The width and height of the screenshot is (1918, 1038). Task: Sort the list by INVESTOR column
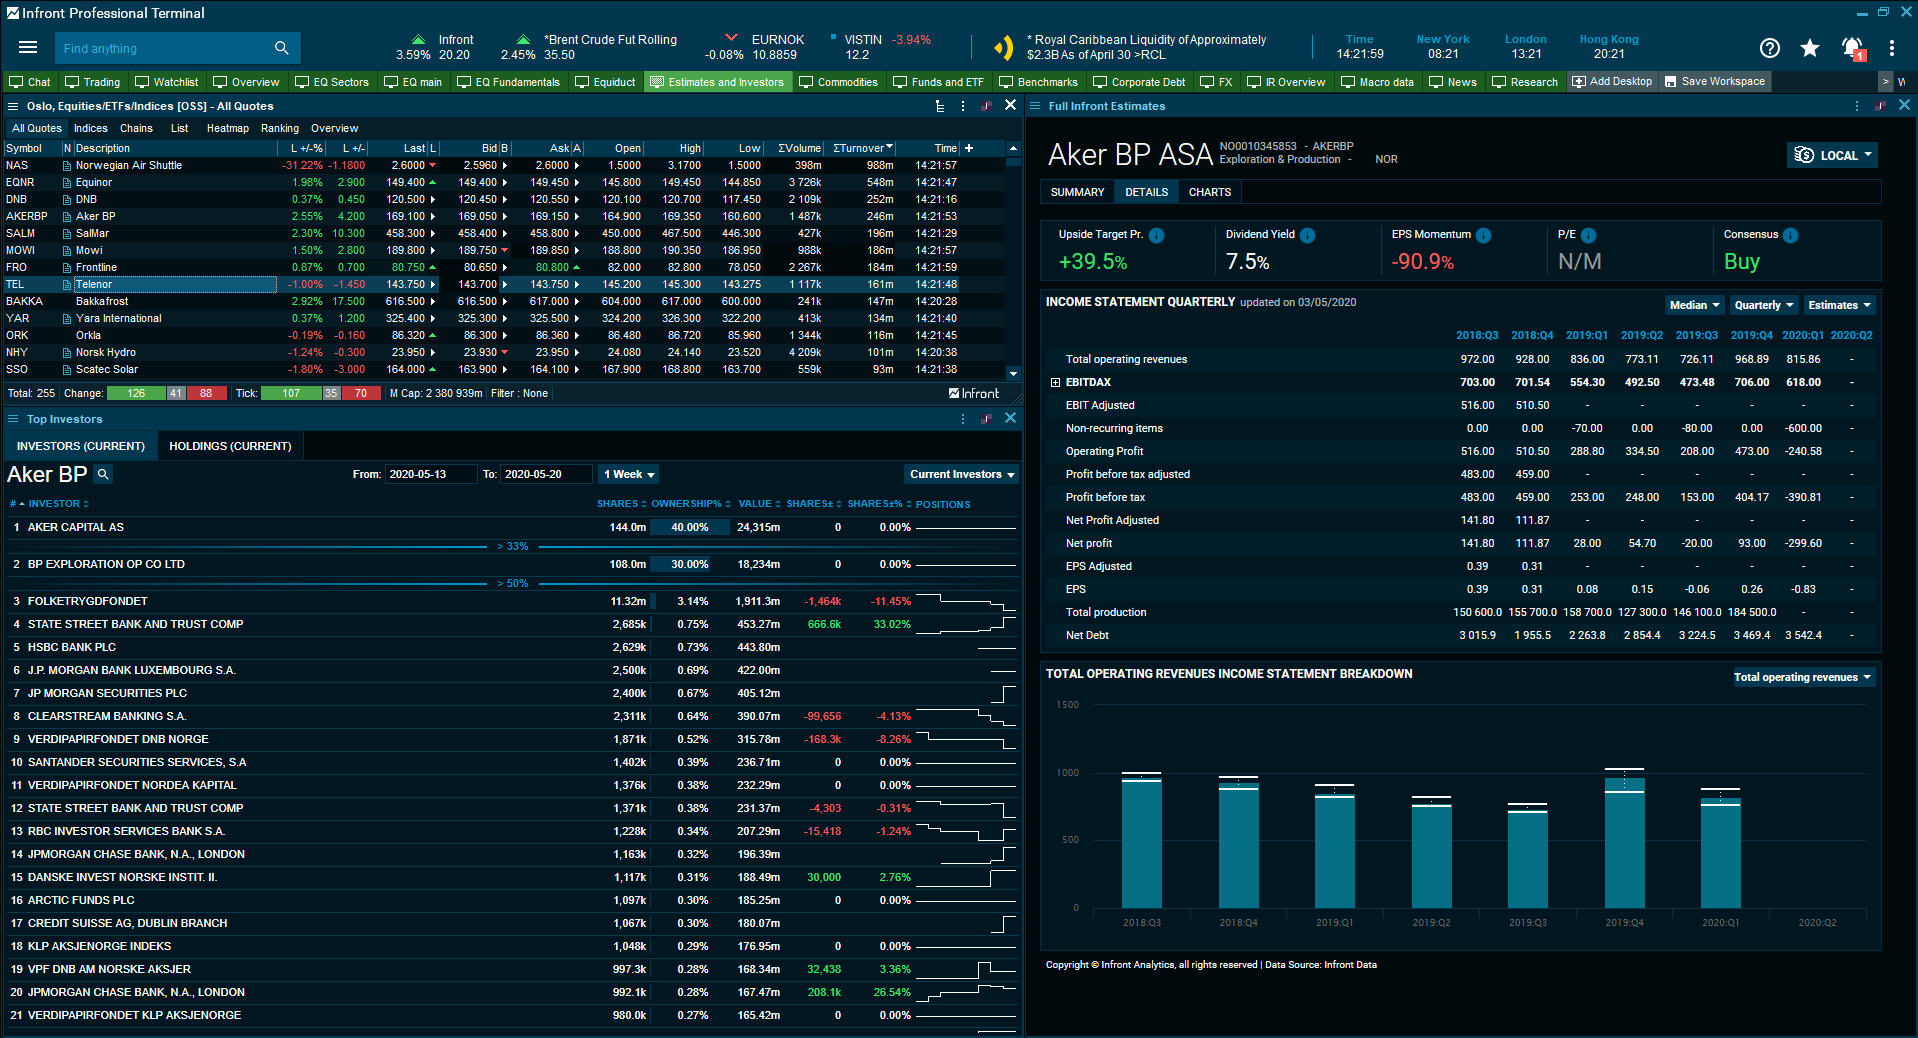tap(58, 504)
